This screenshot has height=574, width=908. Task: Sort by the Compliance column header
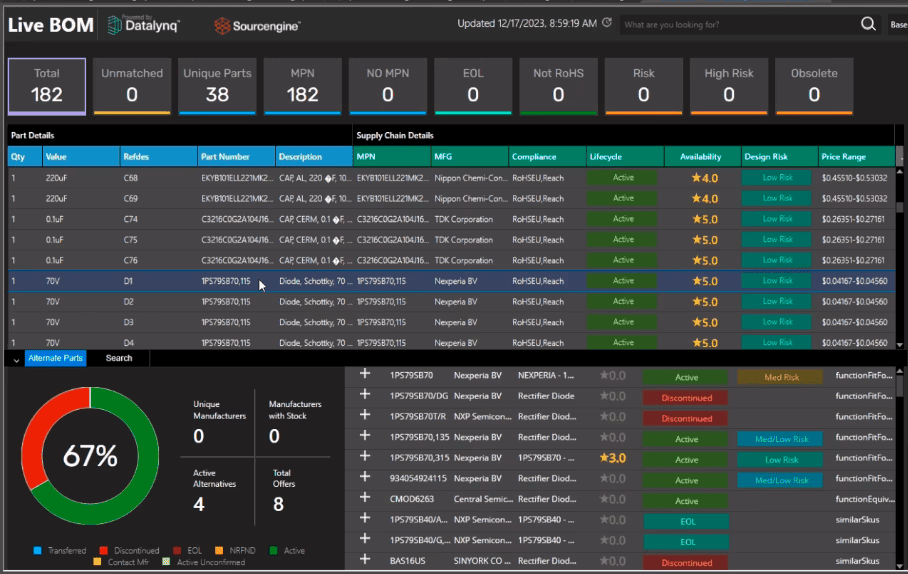coord(547,156)
